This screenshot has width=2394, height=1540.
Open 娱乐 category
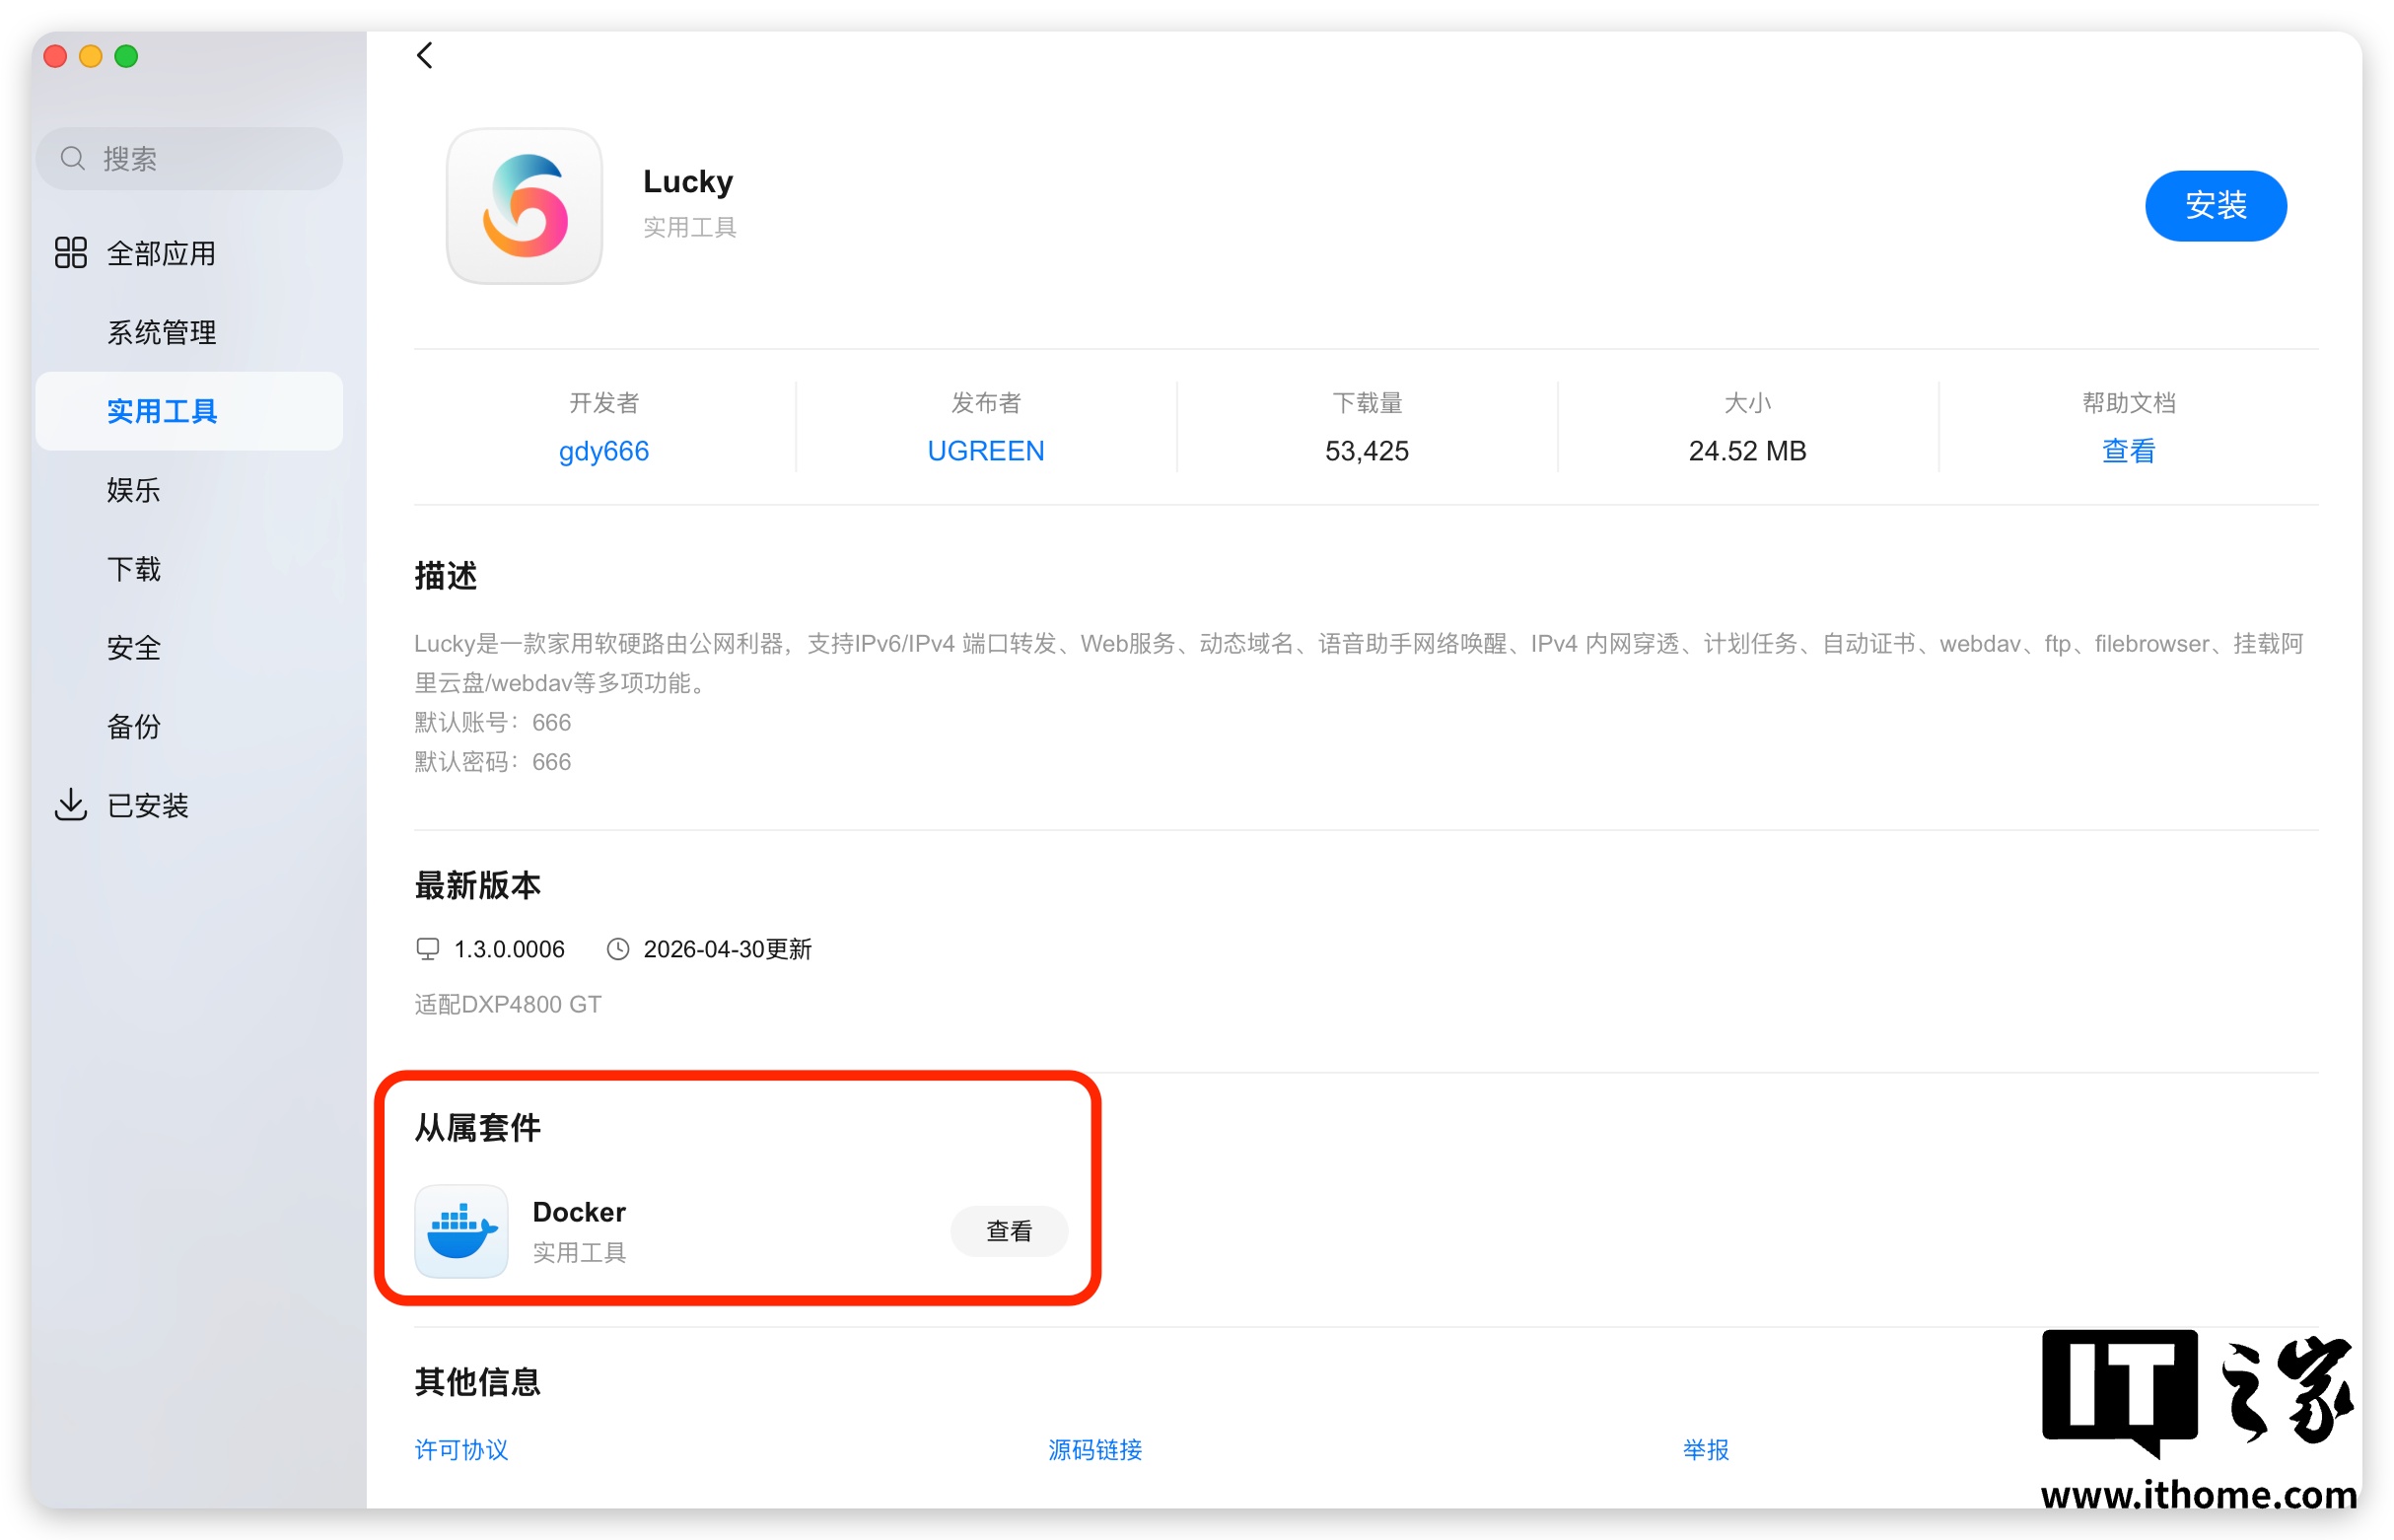click(x=189, y=490)
